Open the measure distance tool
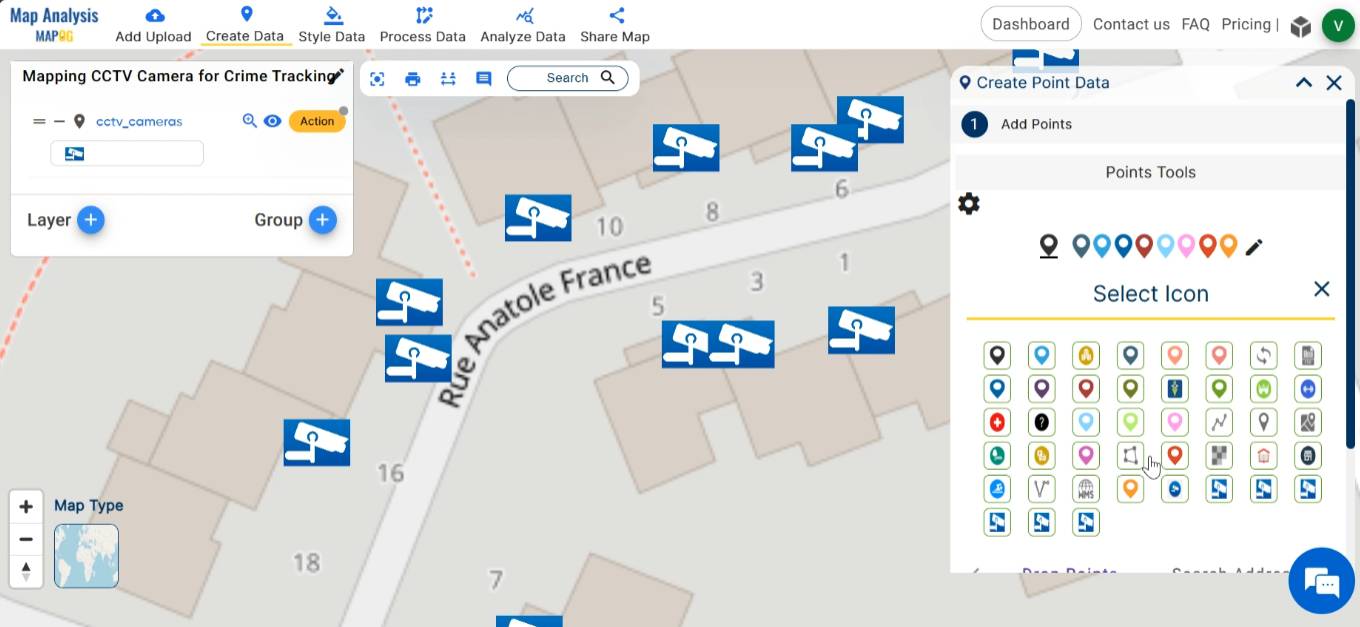1360x627 pixels. click(x=448, y=78)
